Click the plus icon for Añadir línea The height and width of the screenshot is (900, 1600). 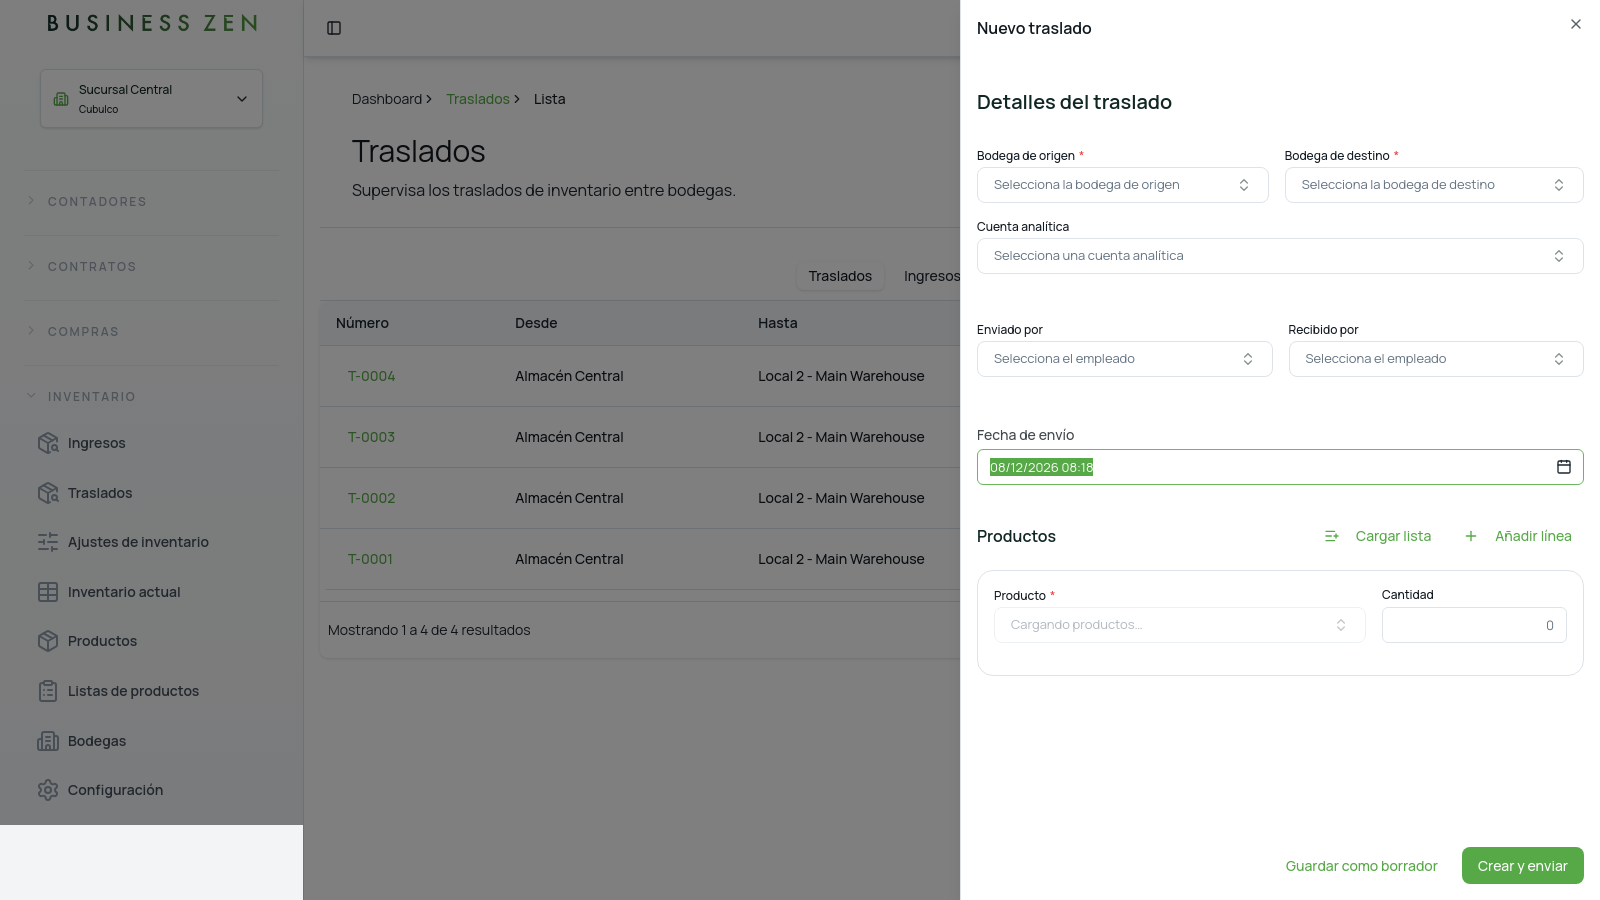click(1471, 536)
